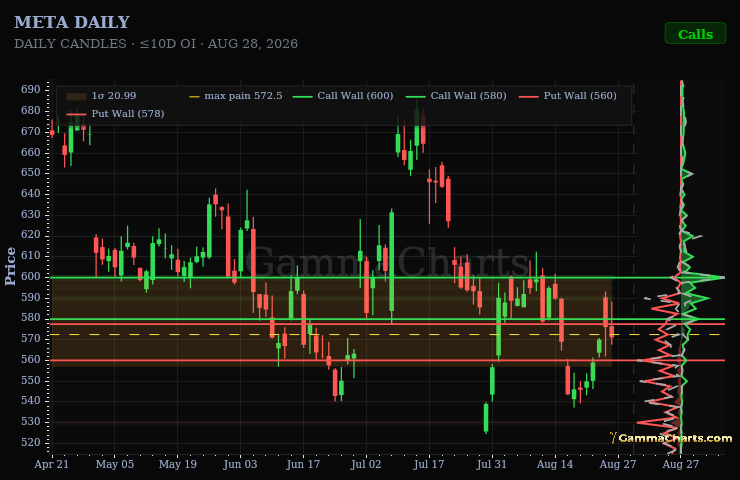
Task: Click the Jul 17 date axis label
Action: click(429, 464)
